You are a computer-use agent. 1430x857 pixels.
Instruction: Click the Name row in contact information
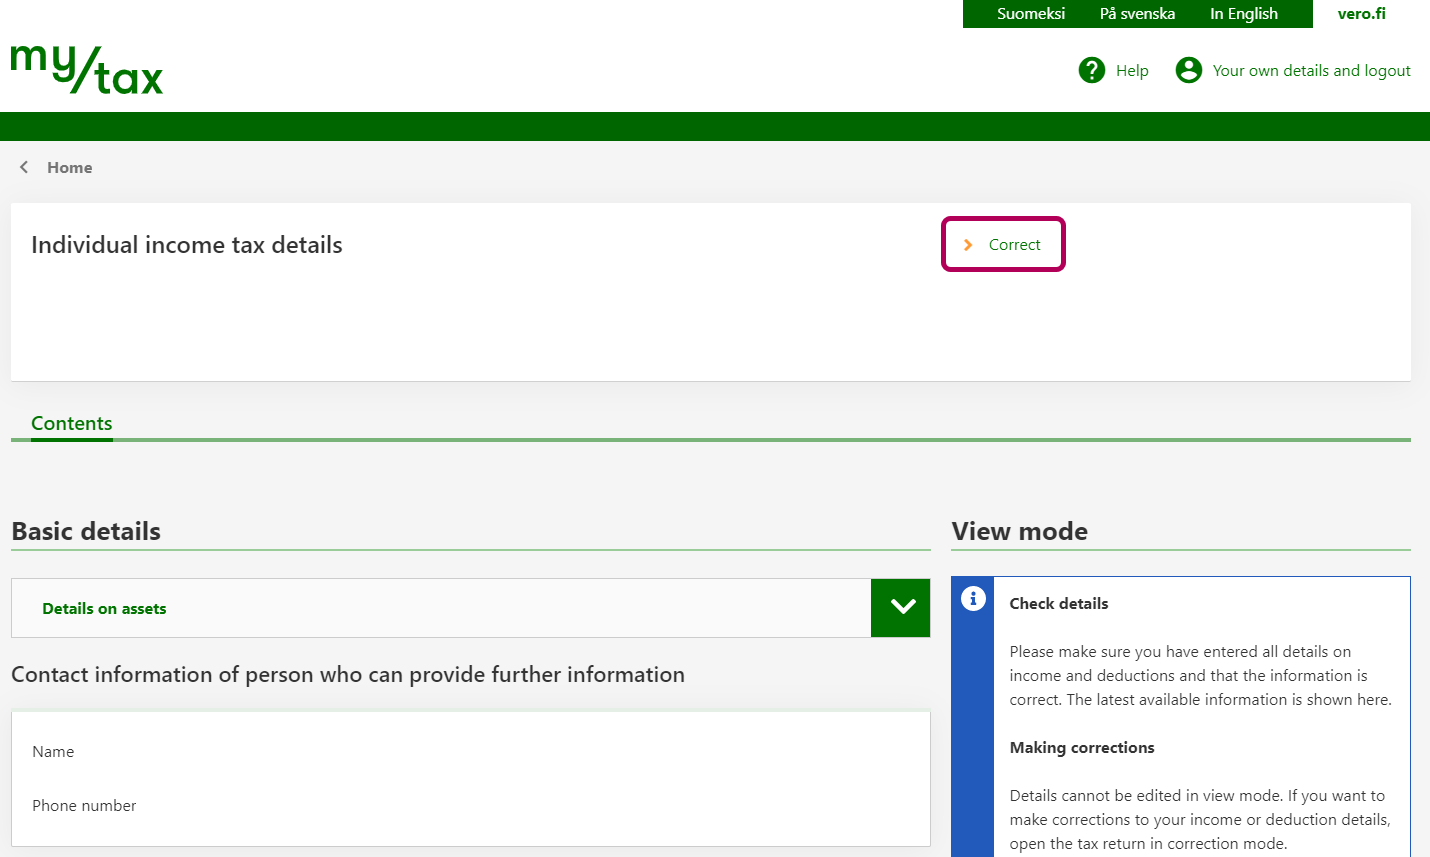53,751
